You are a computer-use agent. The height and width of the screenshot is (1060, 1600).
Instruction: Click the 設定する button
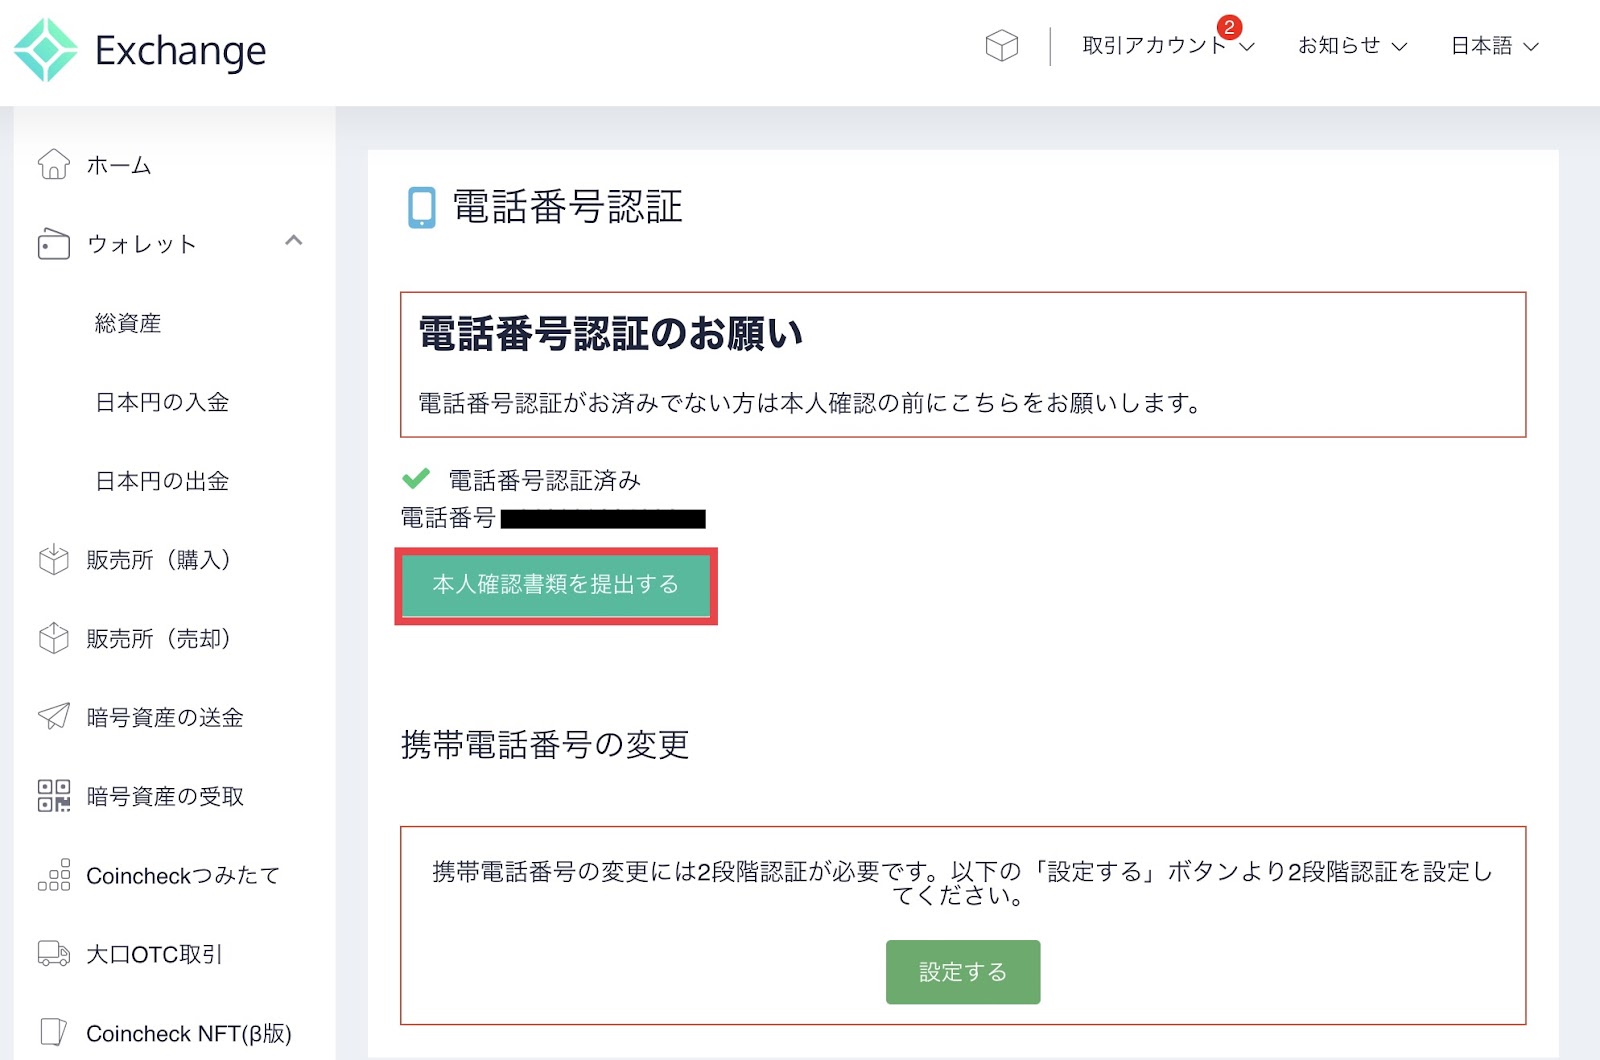click(x=963, y=972)
